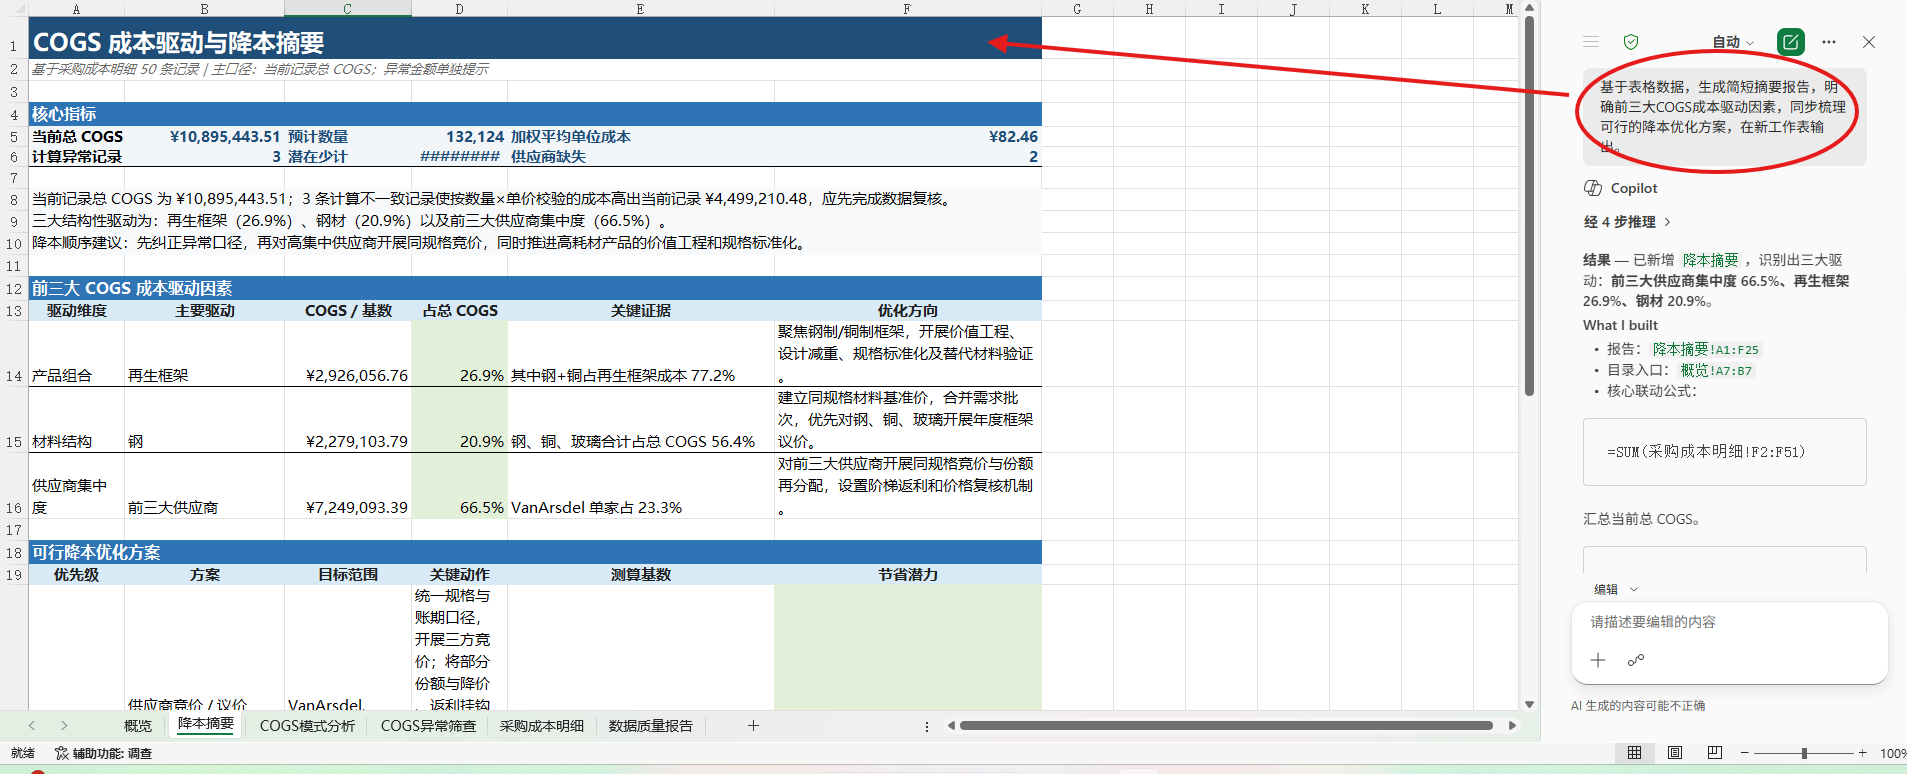Screen dimensions: 1907x774
Task: Go to next sheet tab arrow
Action: pyautogui.click(x=64, y=725)
